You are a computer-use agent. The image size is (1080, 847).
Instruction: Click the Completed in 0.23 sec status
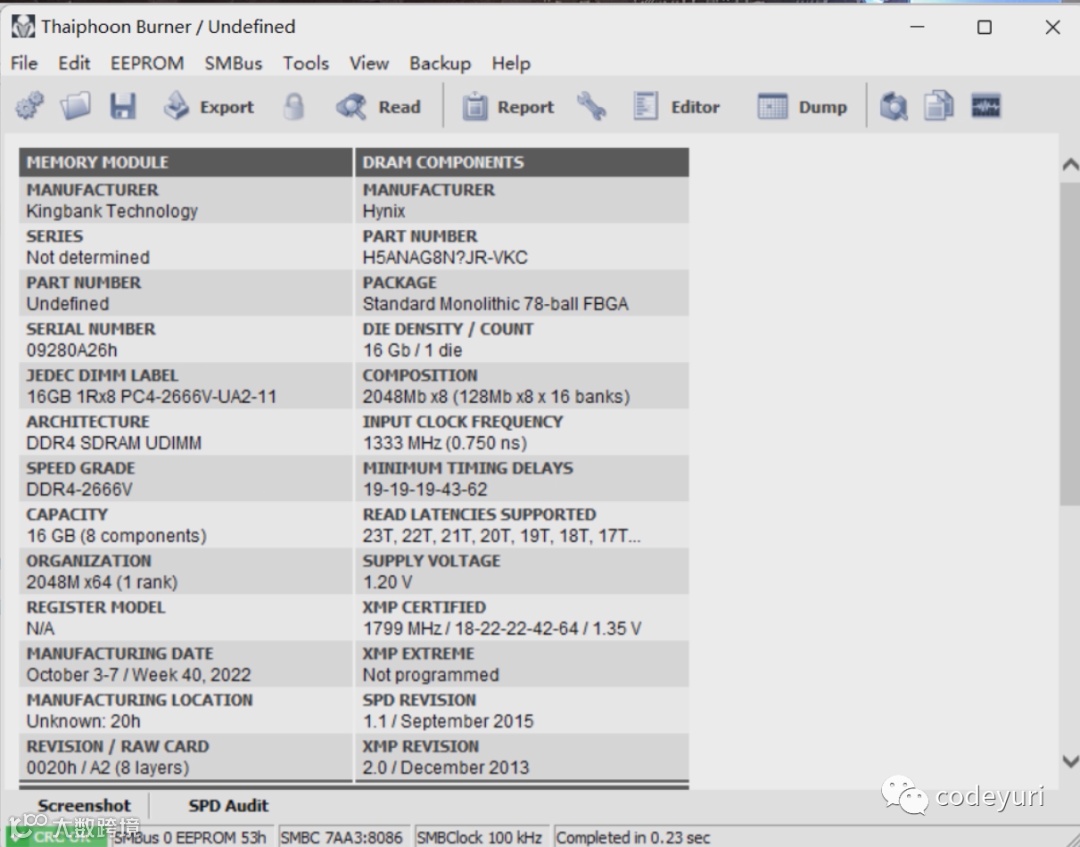[x=633, y=837]
